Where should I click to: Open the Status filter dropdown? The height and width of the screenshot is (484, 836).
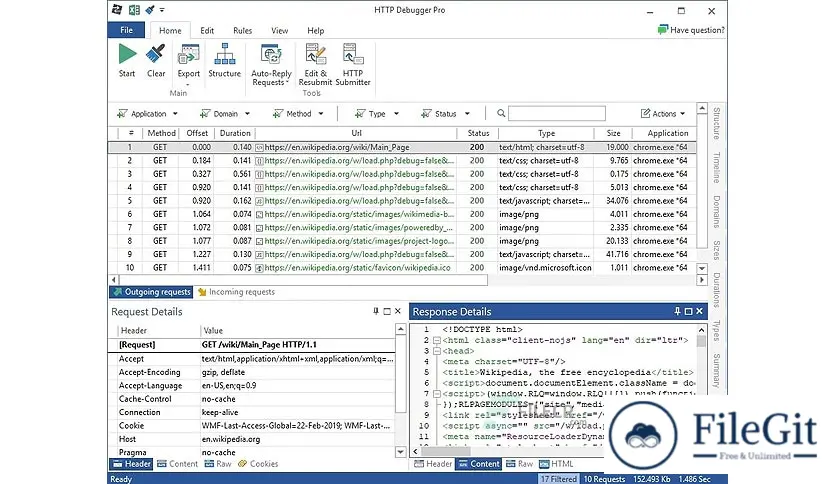coord(445,114)
